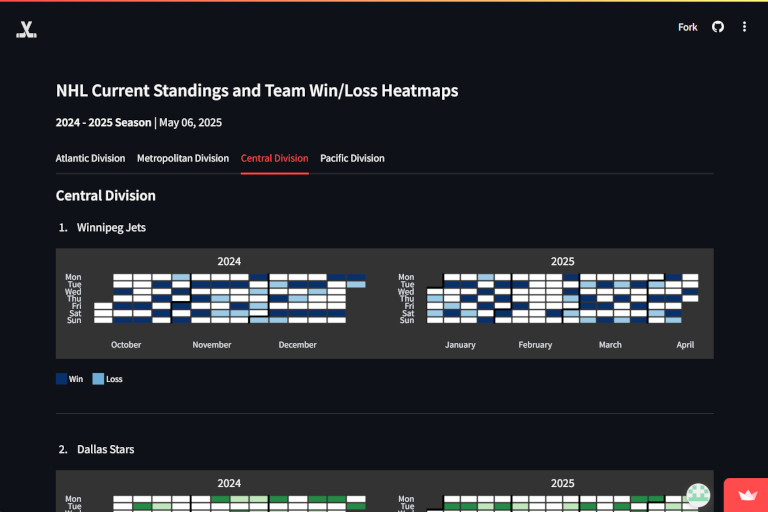This screenshot has height=512, width=768.
Task: Click the light blue Loss legend swatch
Action: point(98,379)
